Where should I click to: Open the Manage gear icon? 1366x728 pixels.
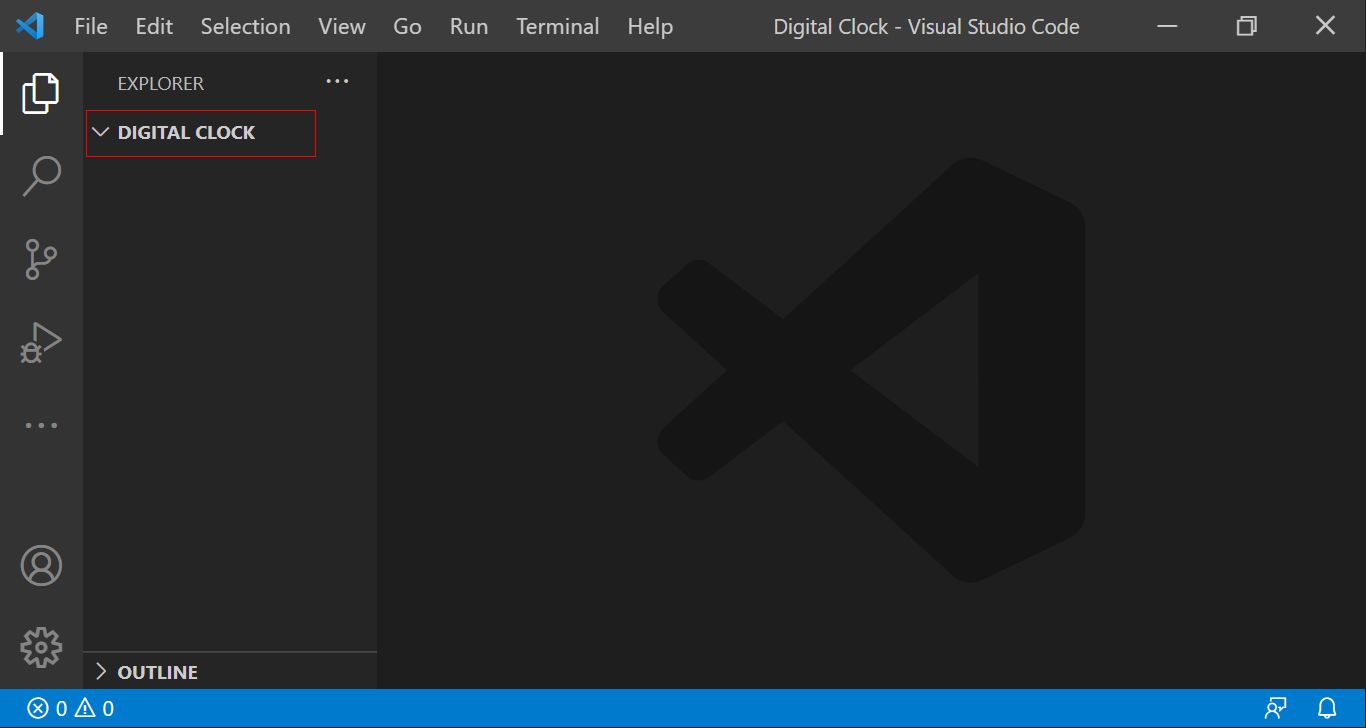tap(41, 647)
